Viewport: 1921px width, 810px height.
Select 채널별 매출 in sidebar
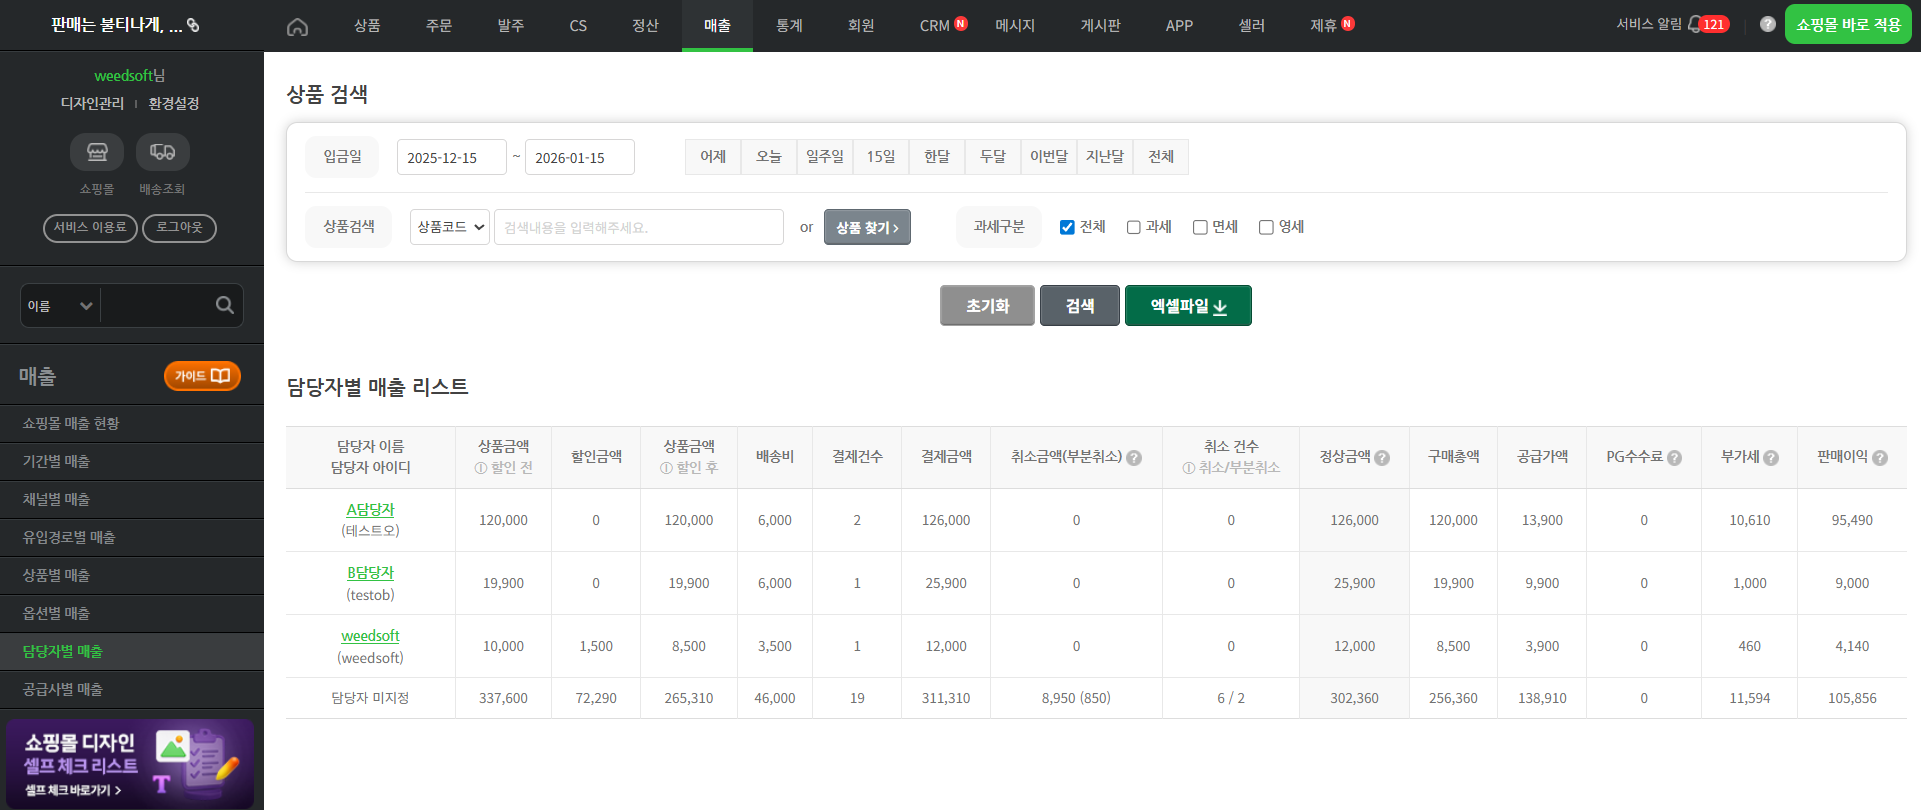click(132, 499)
